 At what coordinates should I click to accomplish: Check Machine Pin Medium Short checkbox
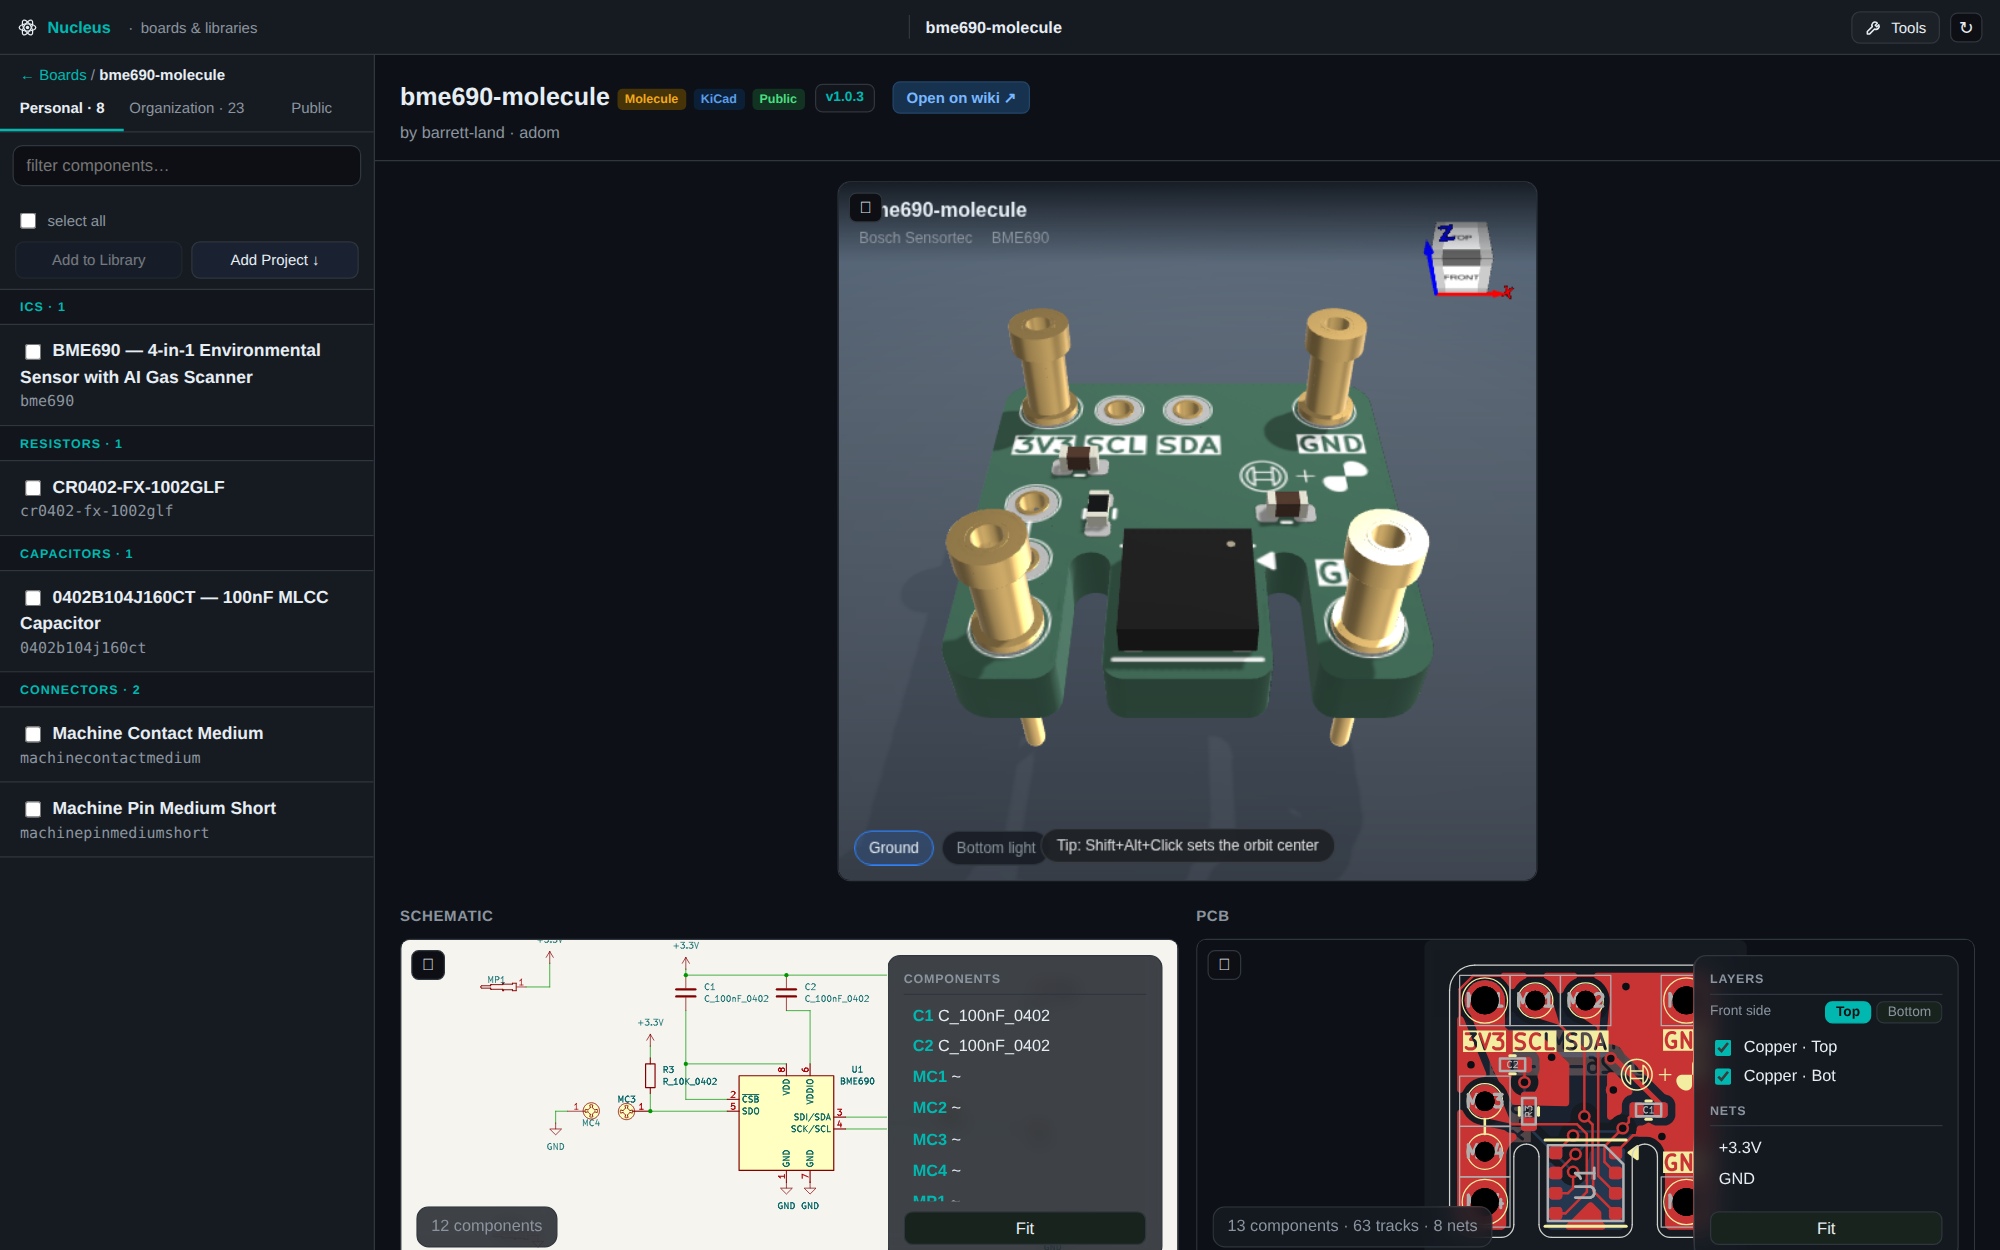point(33,809)
